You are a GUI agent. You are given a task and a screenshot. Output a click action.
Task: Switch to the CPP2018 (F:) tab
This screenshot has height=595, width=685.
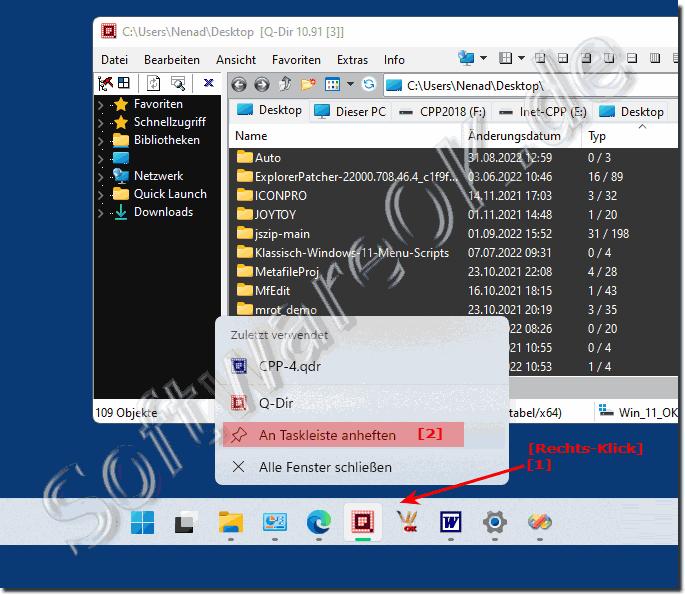pos(441,112)
